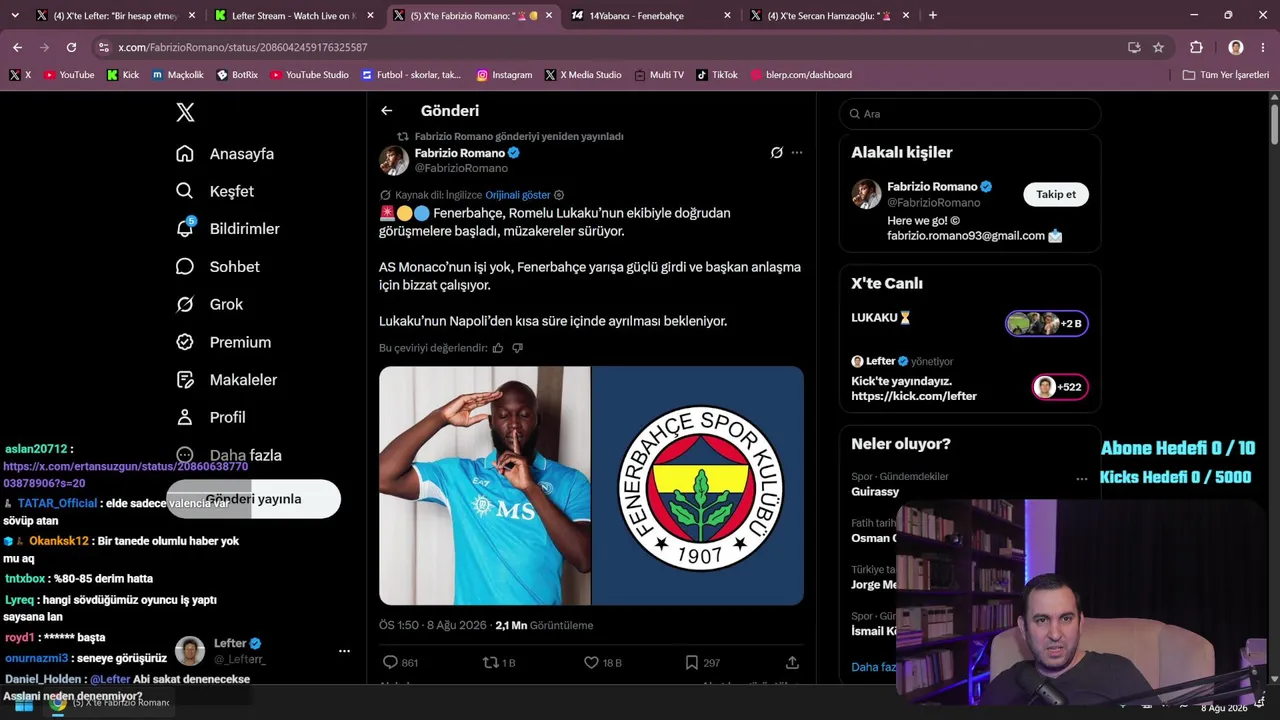Image resolution: width=1280 pixels, height=720 pixels.
Task: Open the Kick bookmark
Action: coord(123,75)
